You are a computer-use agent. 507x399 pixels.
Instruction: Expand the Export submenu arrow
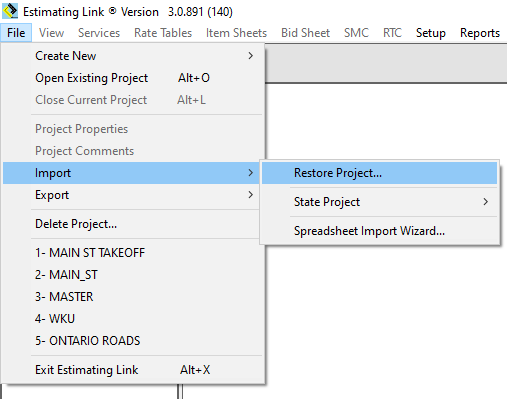[251, 195]
